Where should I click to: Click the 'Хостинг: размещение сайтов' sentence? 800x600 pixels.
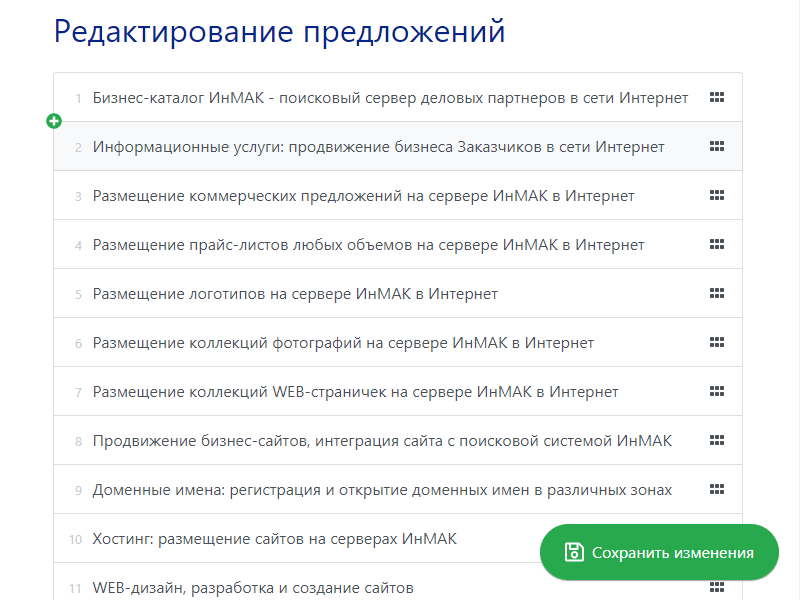click(x=274, y=539)
